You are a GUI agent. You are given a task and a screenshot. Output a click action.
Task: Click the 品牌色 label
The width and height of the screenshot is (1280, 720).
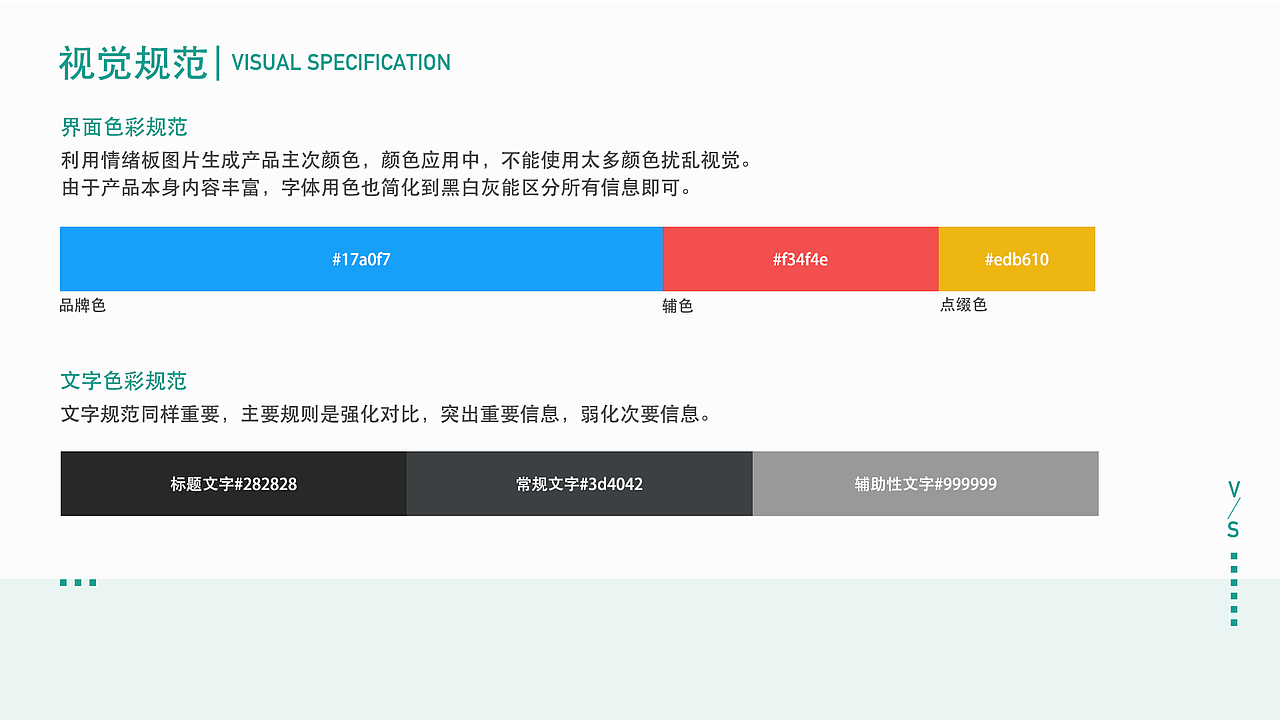tap(83, 305)
